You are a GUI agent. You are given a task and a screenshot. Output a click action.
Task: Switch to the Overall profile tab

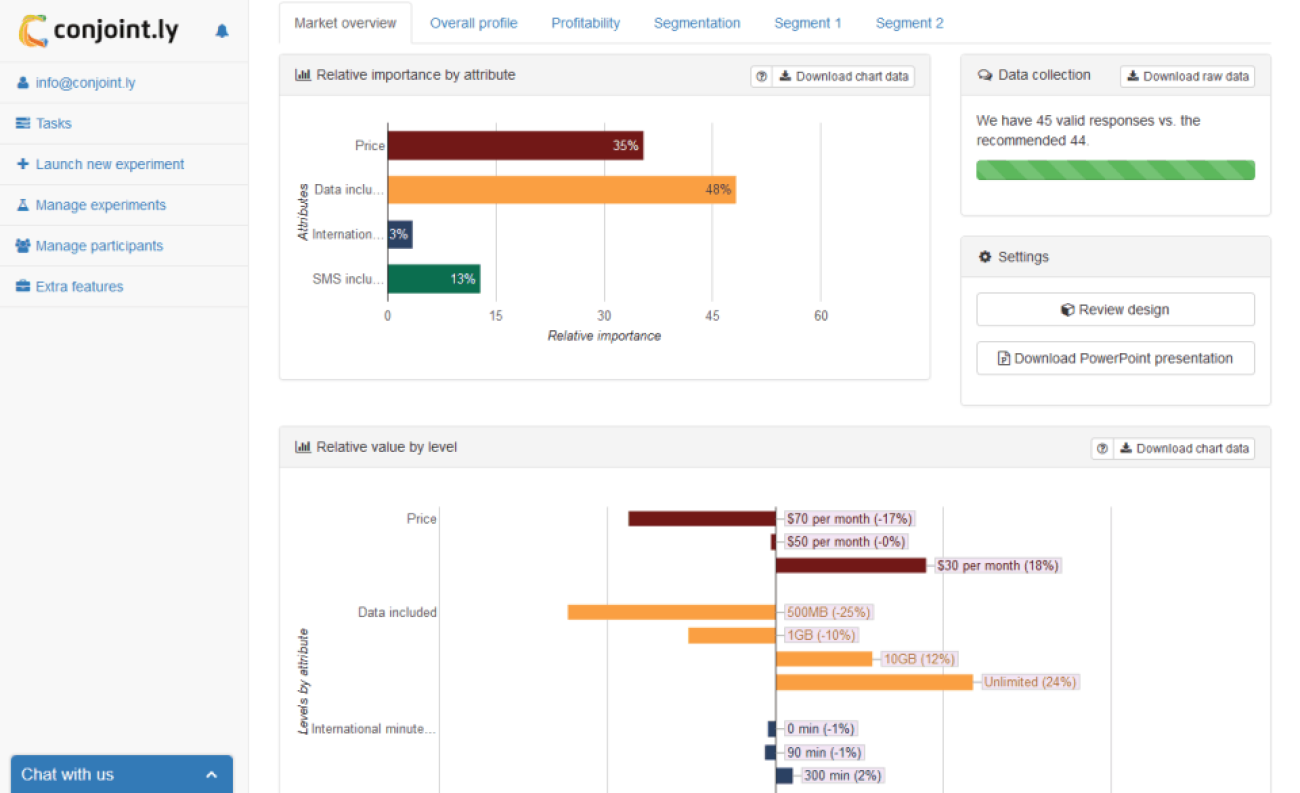(x=473, y=23)
